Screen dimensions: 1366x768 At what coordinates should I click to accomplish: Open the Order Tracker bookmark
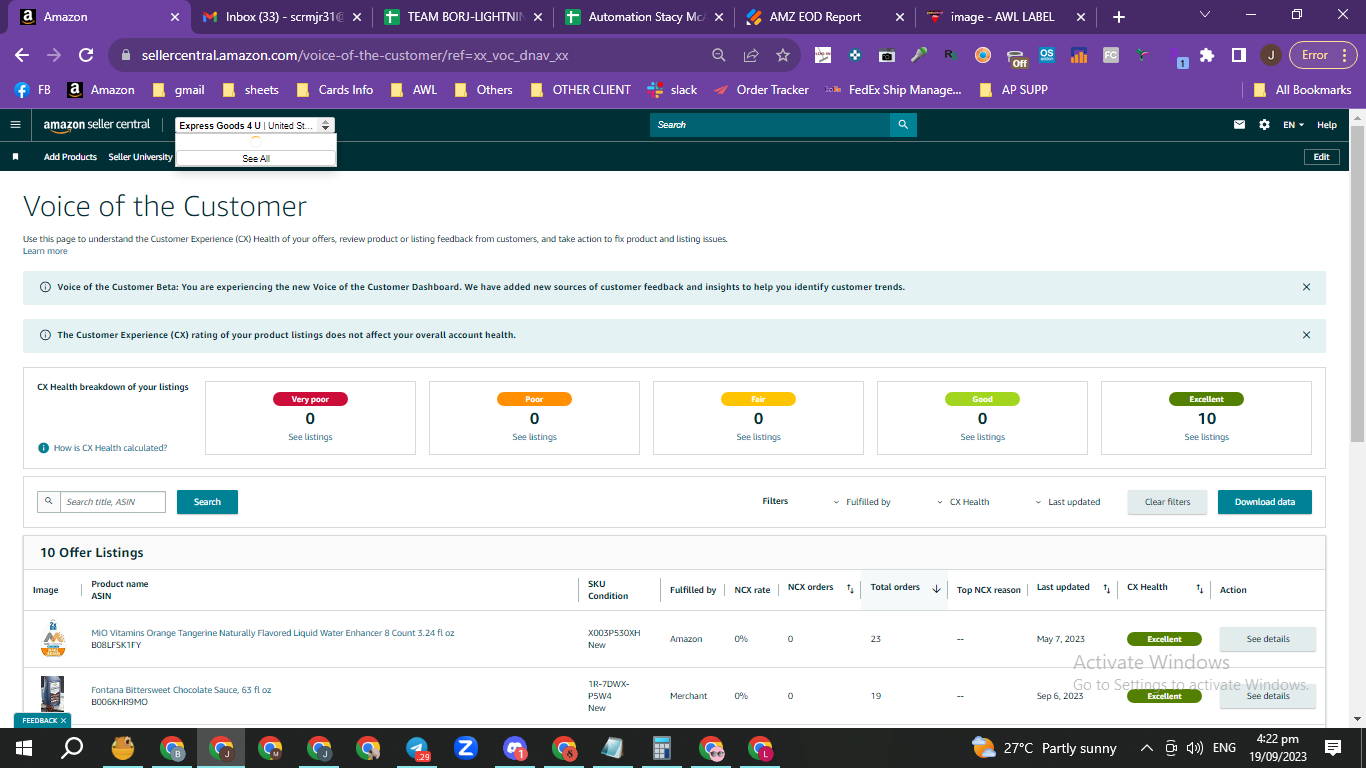pyautogui.click(x=761, y=90)
